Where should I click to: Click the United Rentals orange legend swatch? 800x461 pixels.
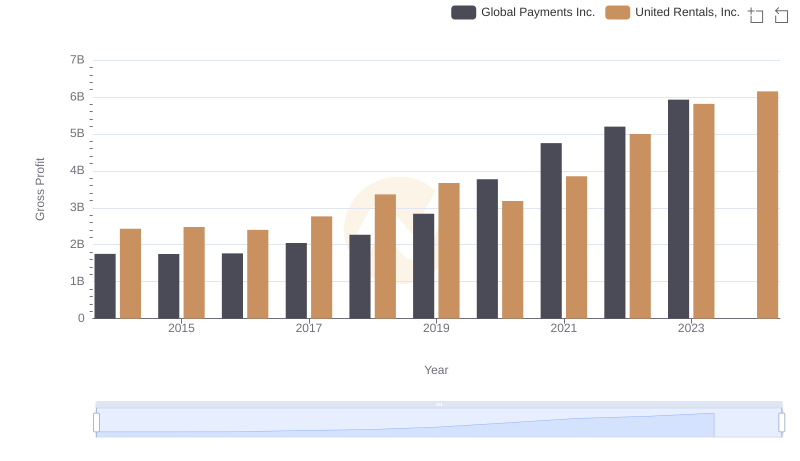point(617,12)
